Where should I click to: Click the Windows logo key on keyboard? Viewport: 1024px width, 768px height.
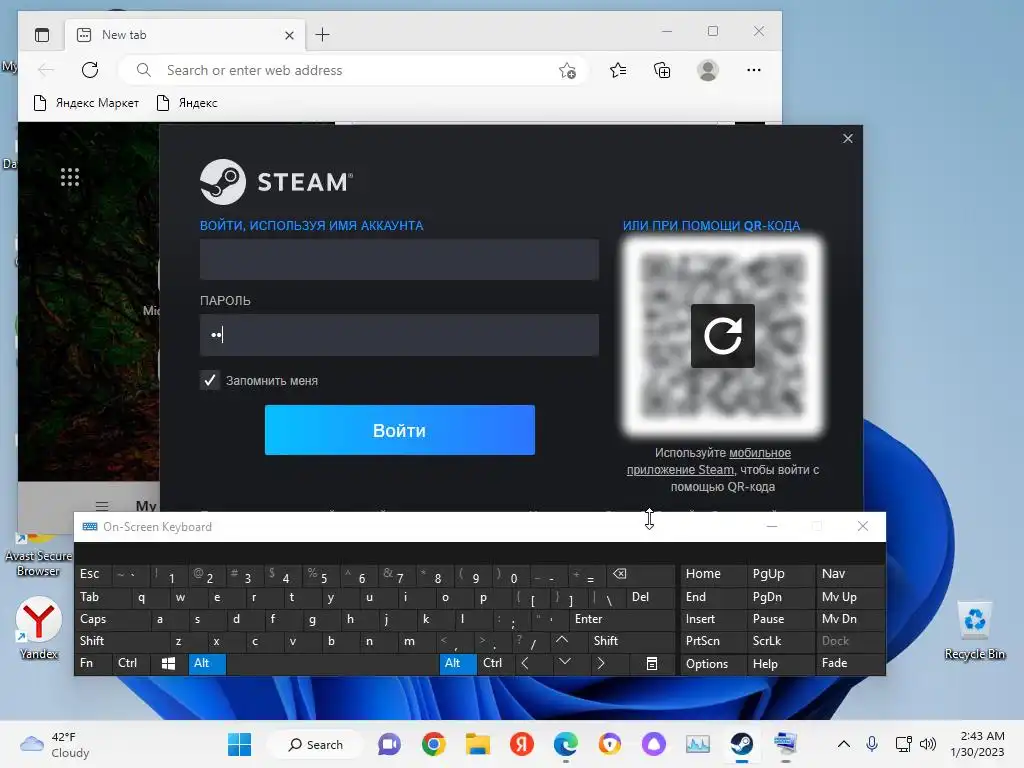click(169, 663)
